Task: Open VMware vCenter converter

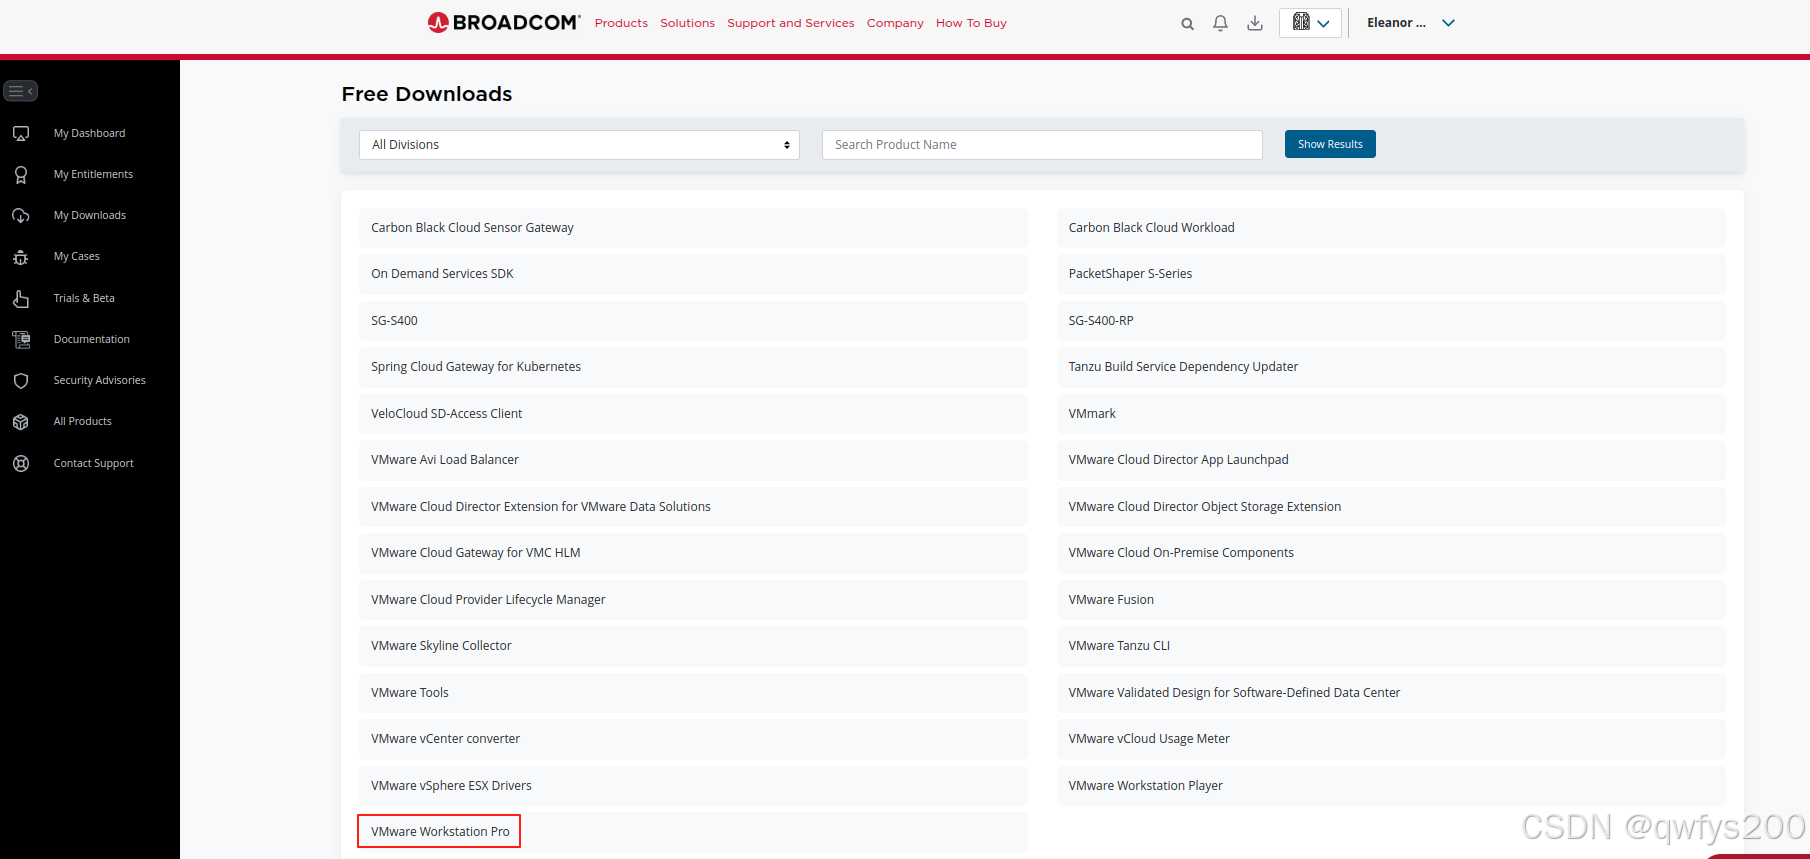Action: pyautogui.click(x=693, y=739)
